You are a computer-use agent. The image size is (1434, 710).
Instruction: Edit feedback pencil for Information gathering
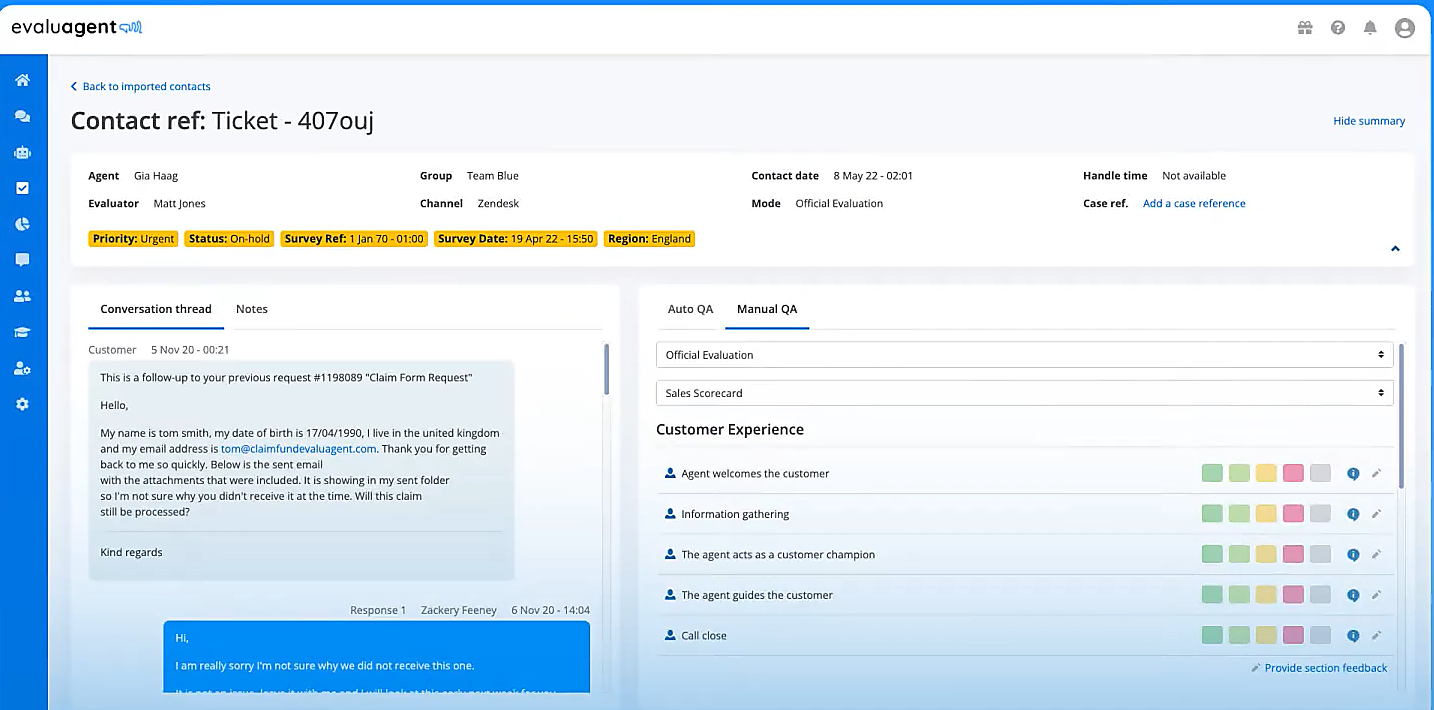1376,513
